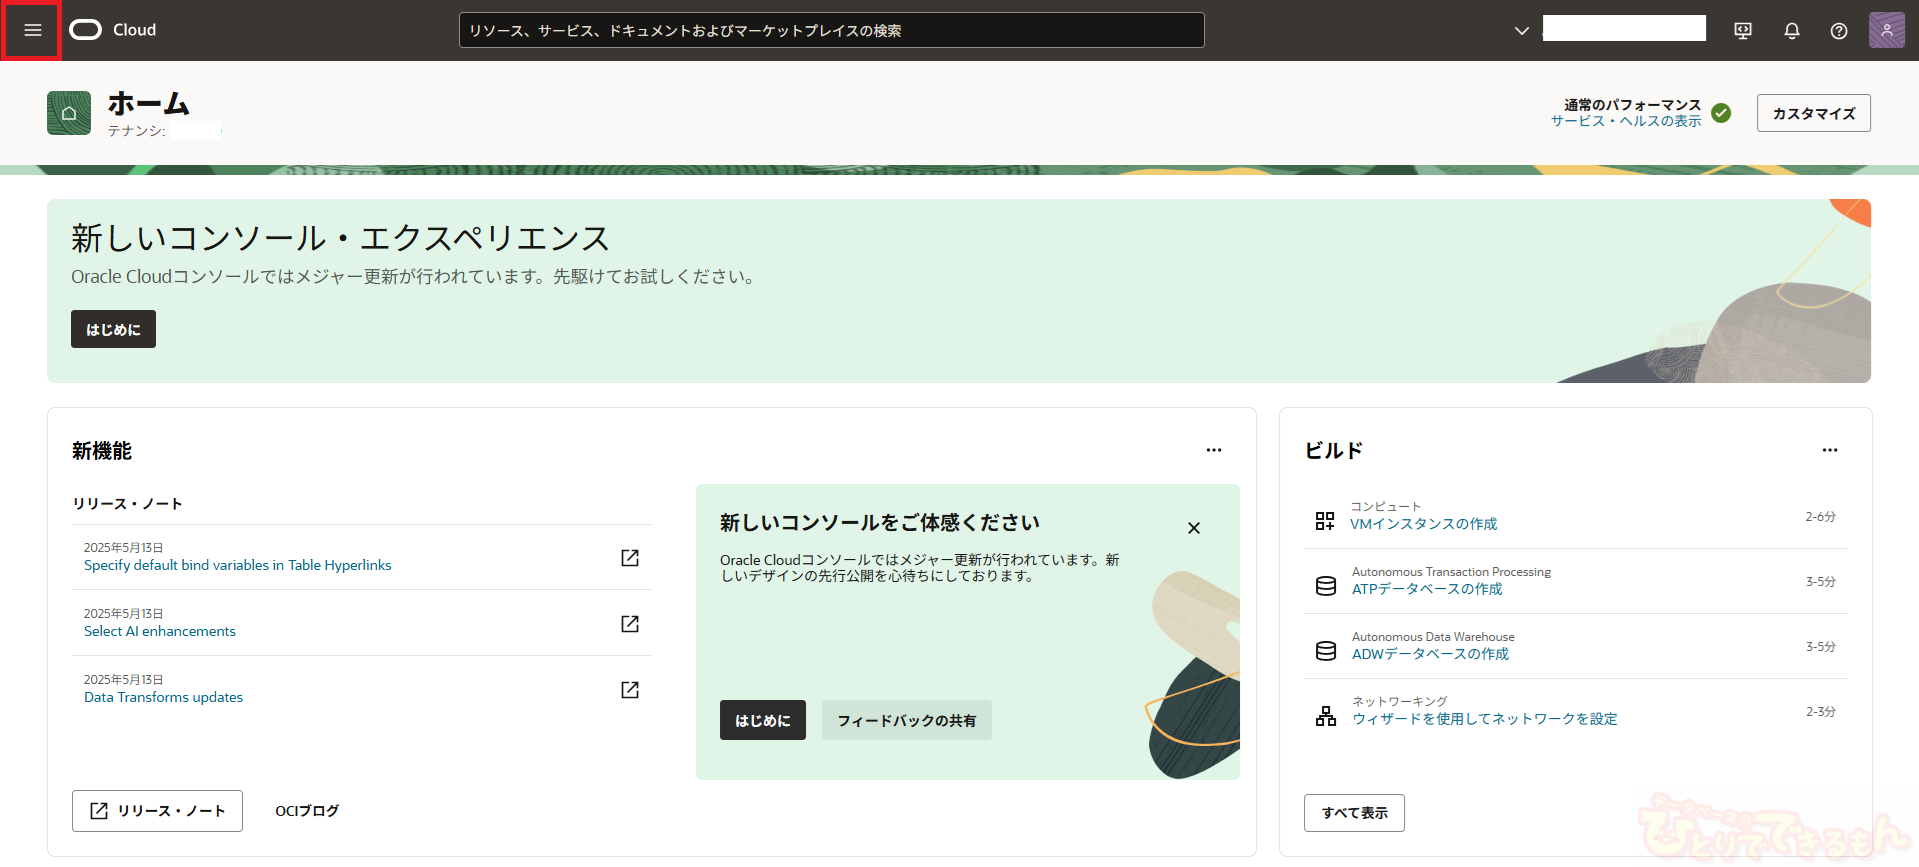Open external link icon for Table Hyperlinks note
Image resolution: width=1919 pixels, height=867 pixels.
tap(630, 558)
